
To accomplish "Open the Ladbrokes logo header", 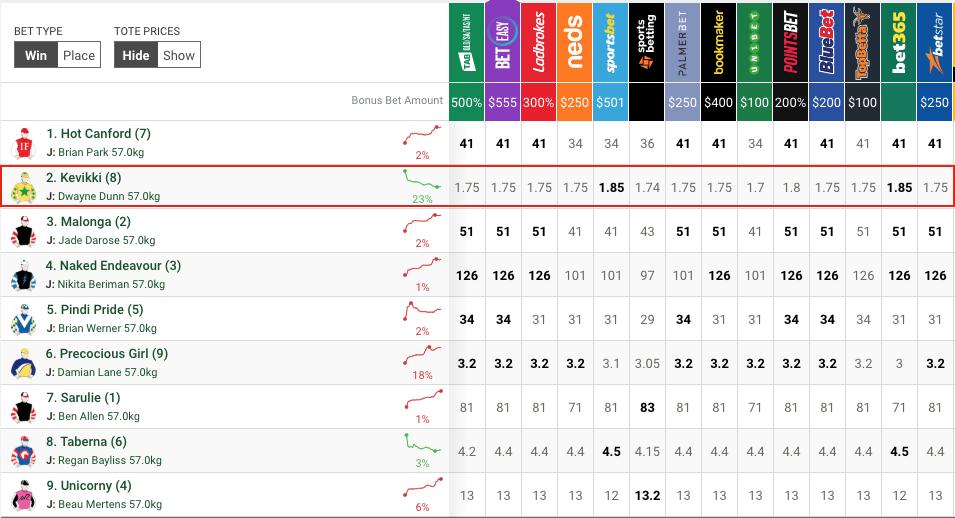I will [538, 42].
